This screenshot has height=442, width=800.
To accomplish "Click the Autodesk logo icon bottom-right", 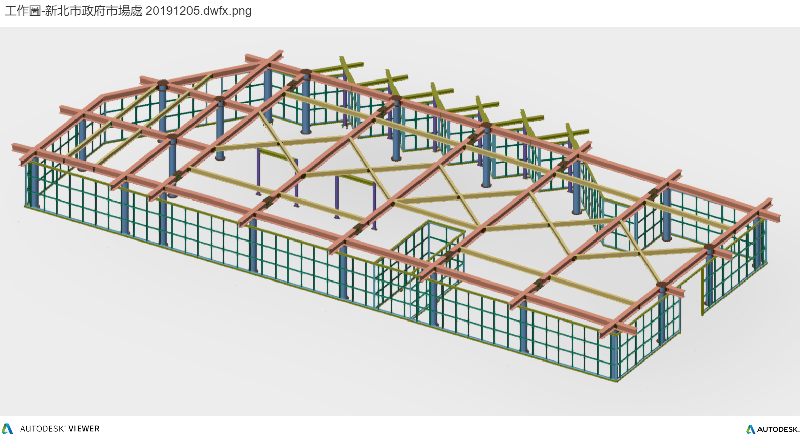I will coord(745,429).
